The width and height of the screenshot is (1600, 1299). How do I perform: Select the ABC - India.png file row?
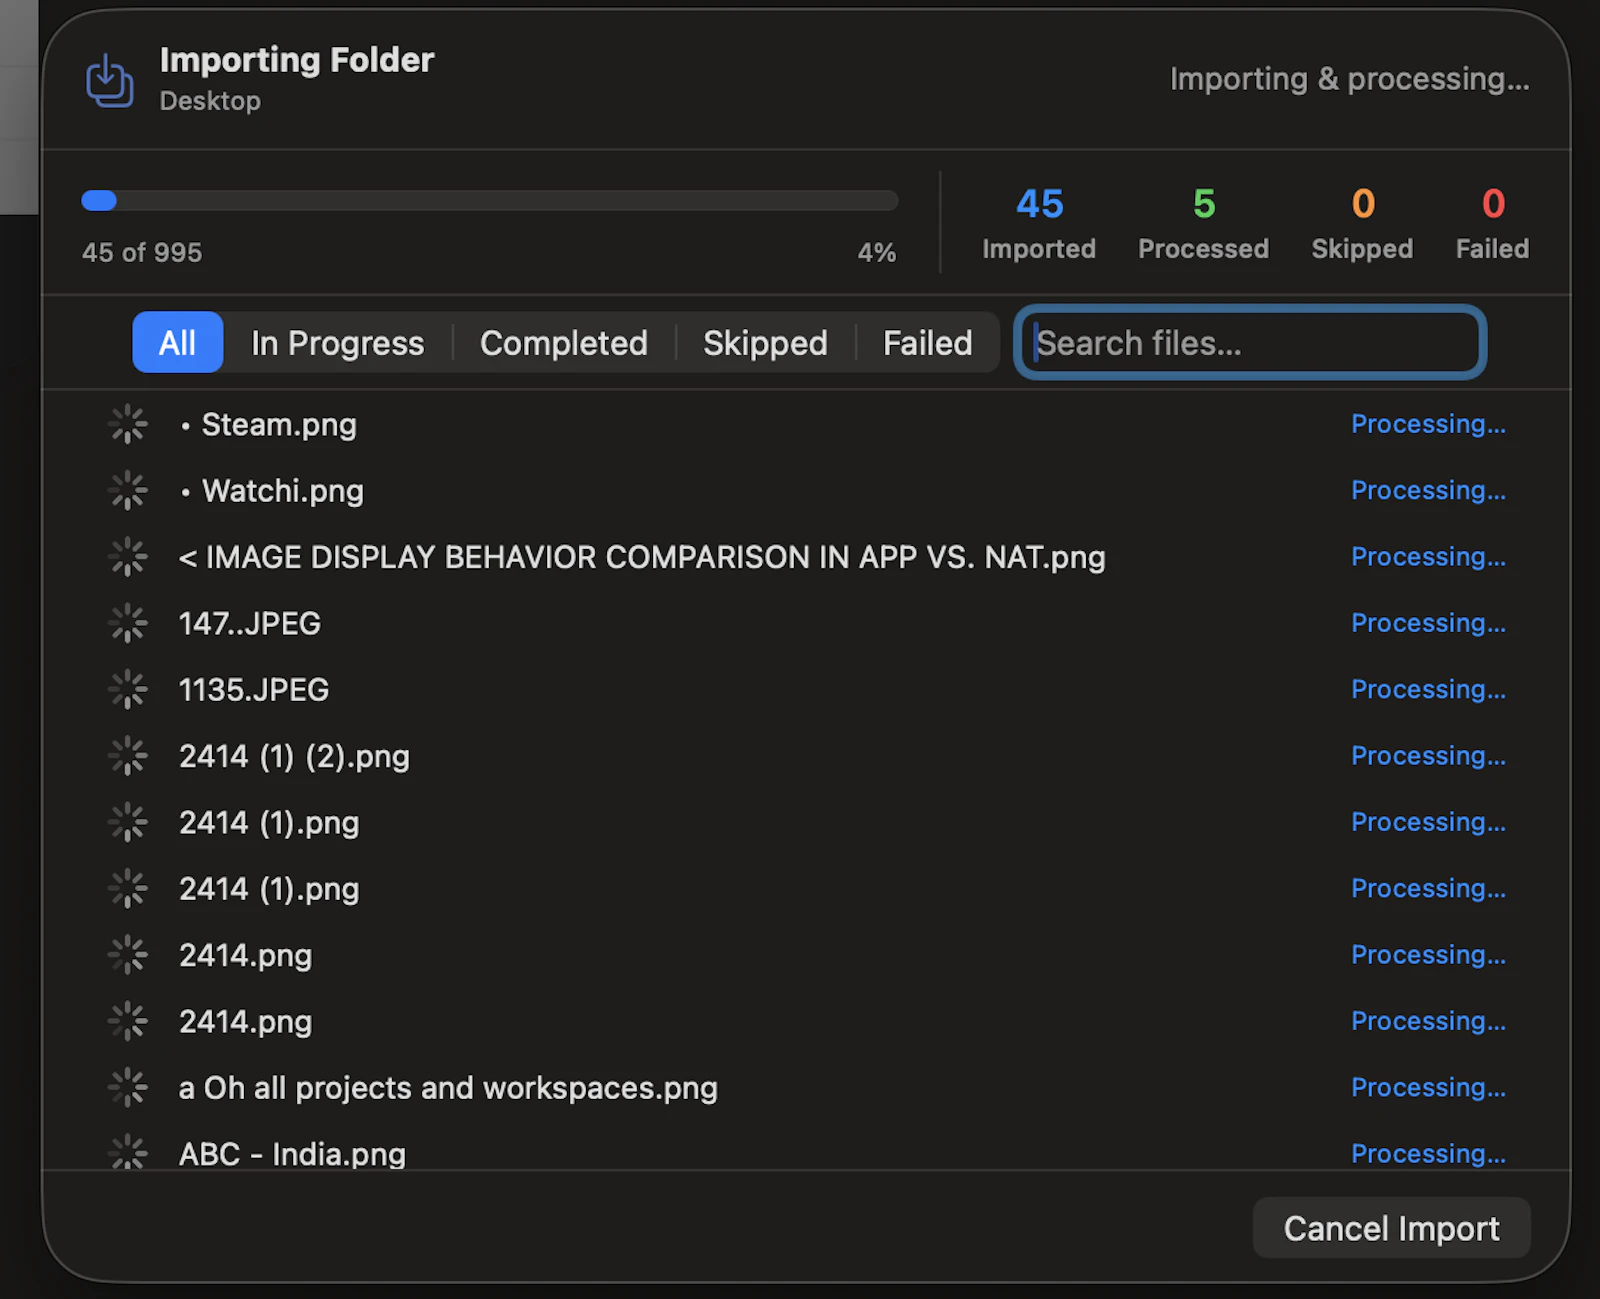tap(806, 1152)
